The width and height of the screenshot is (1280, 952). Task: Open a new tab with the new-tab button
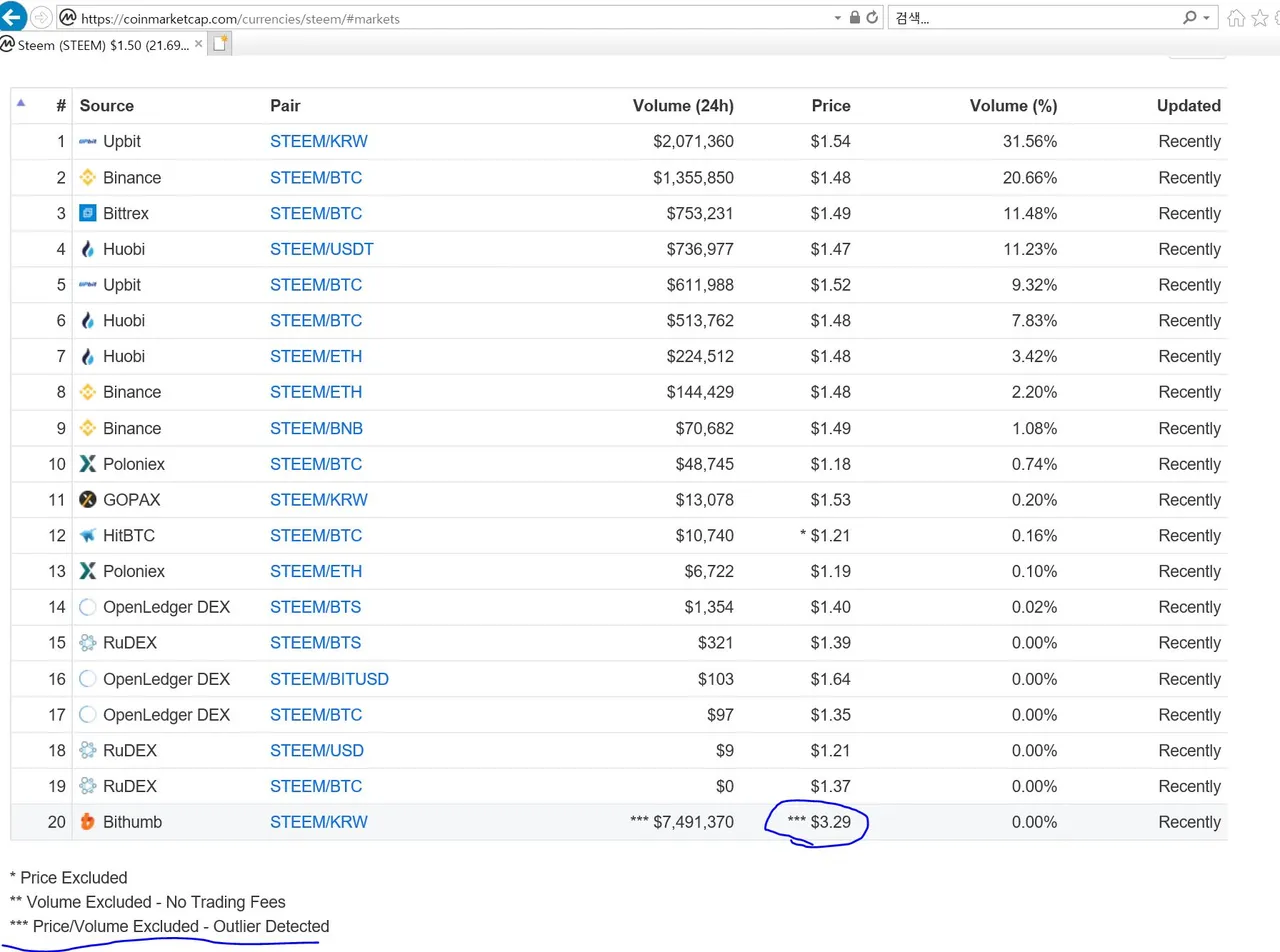[220, 43]
